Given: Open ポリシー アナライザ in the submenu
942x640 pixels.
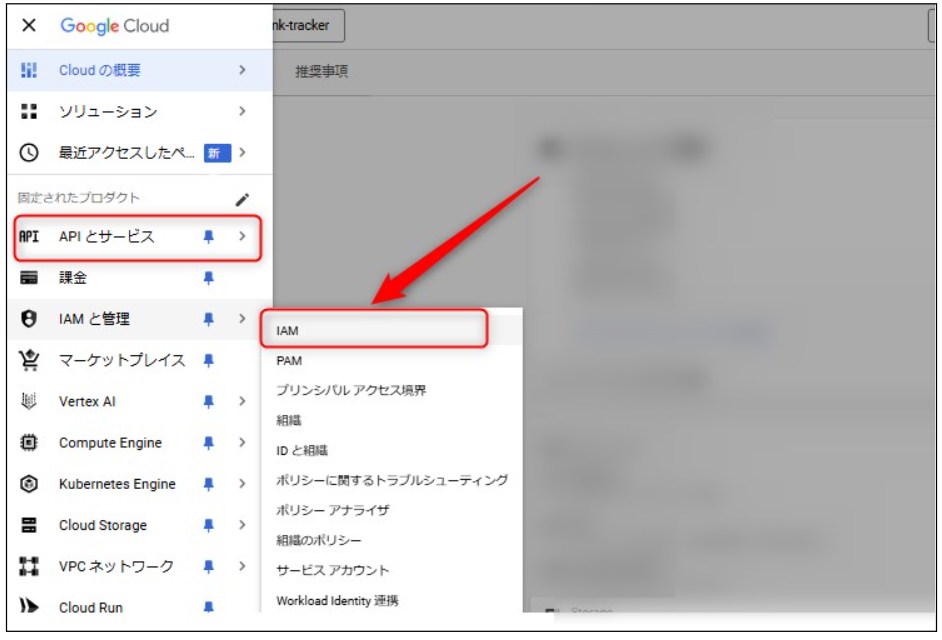Looking at the screenshot, I should [392, 510].
